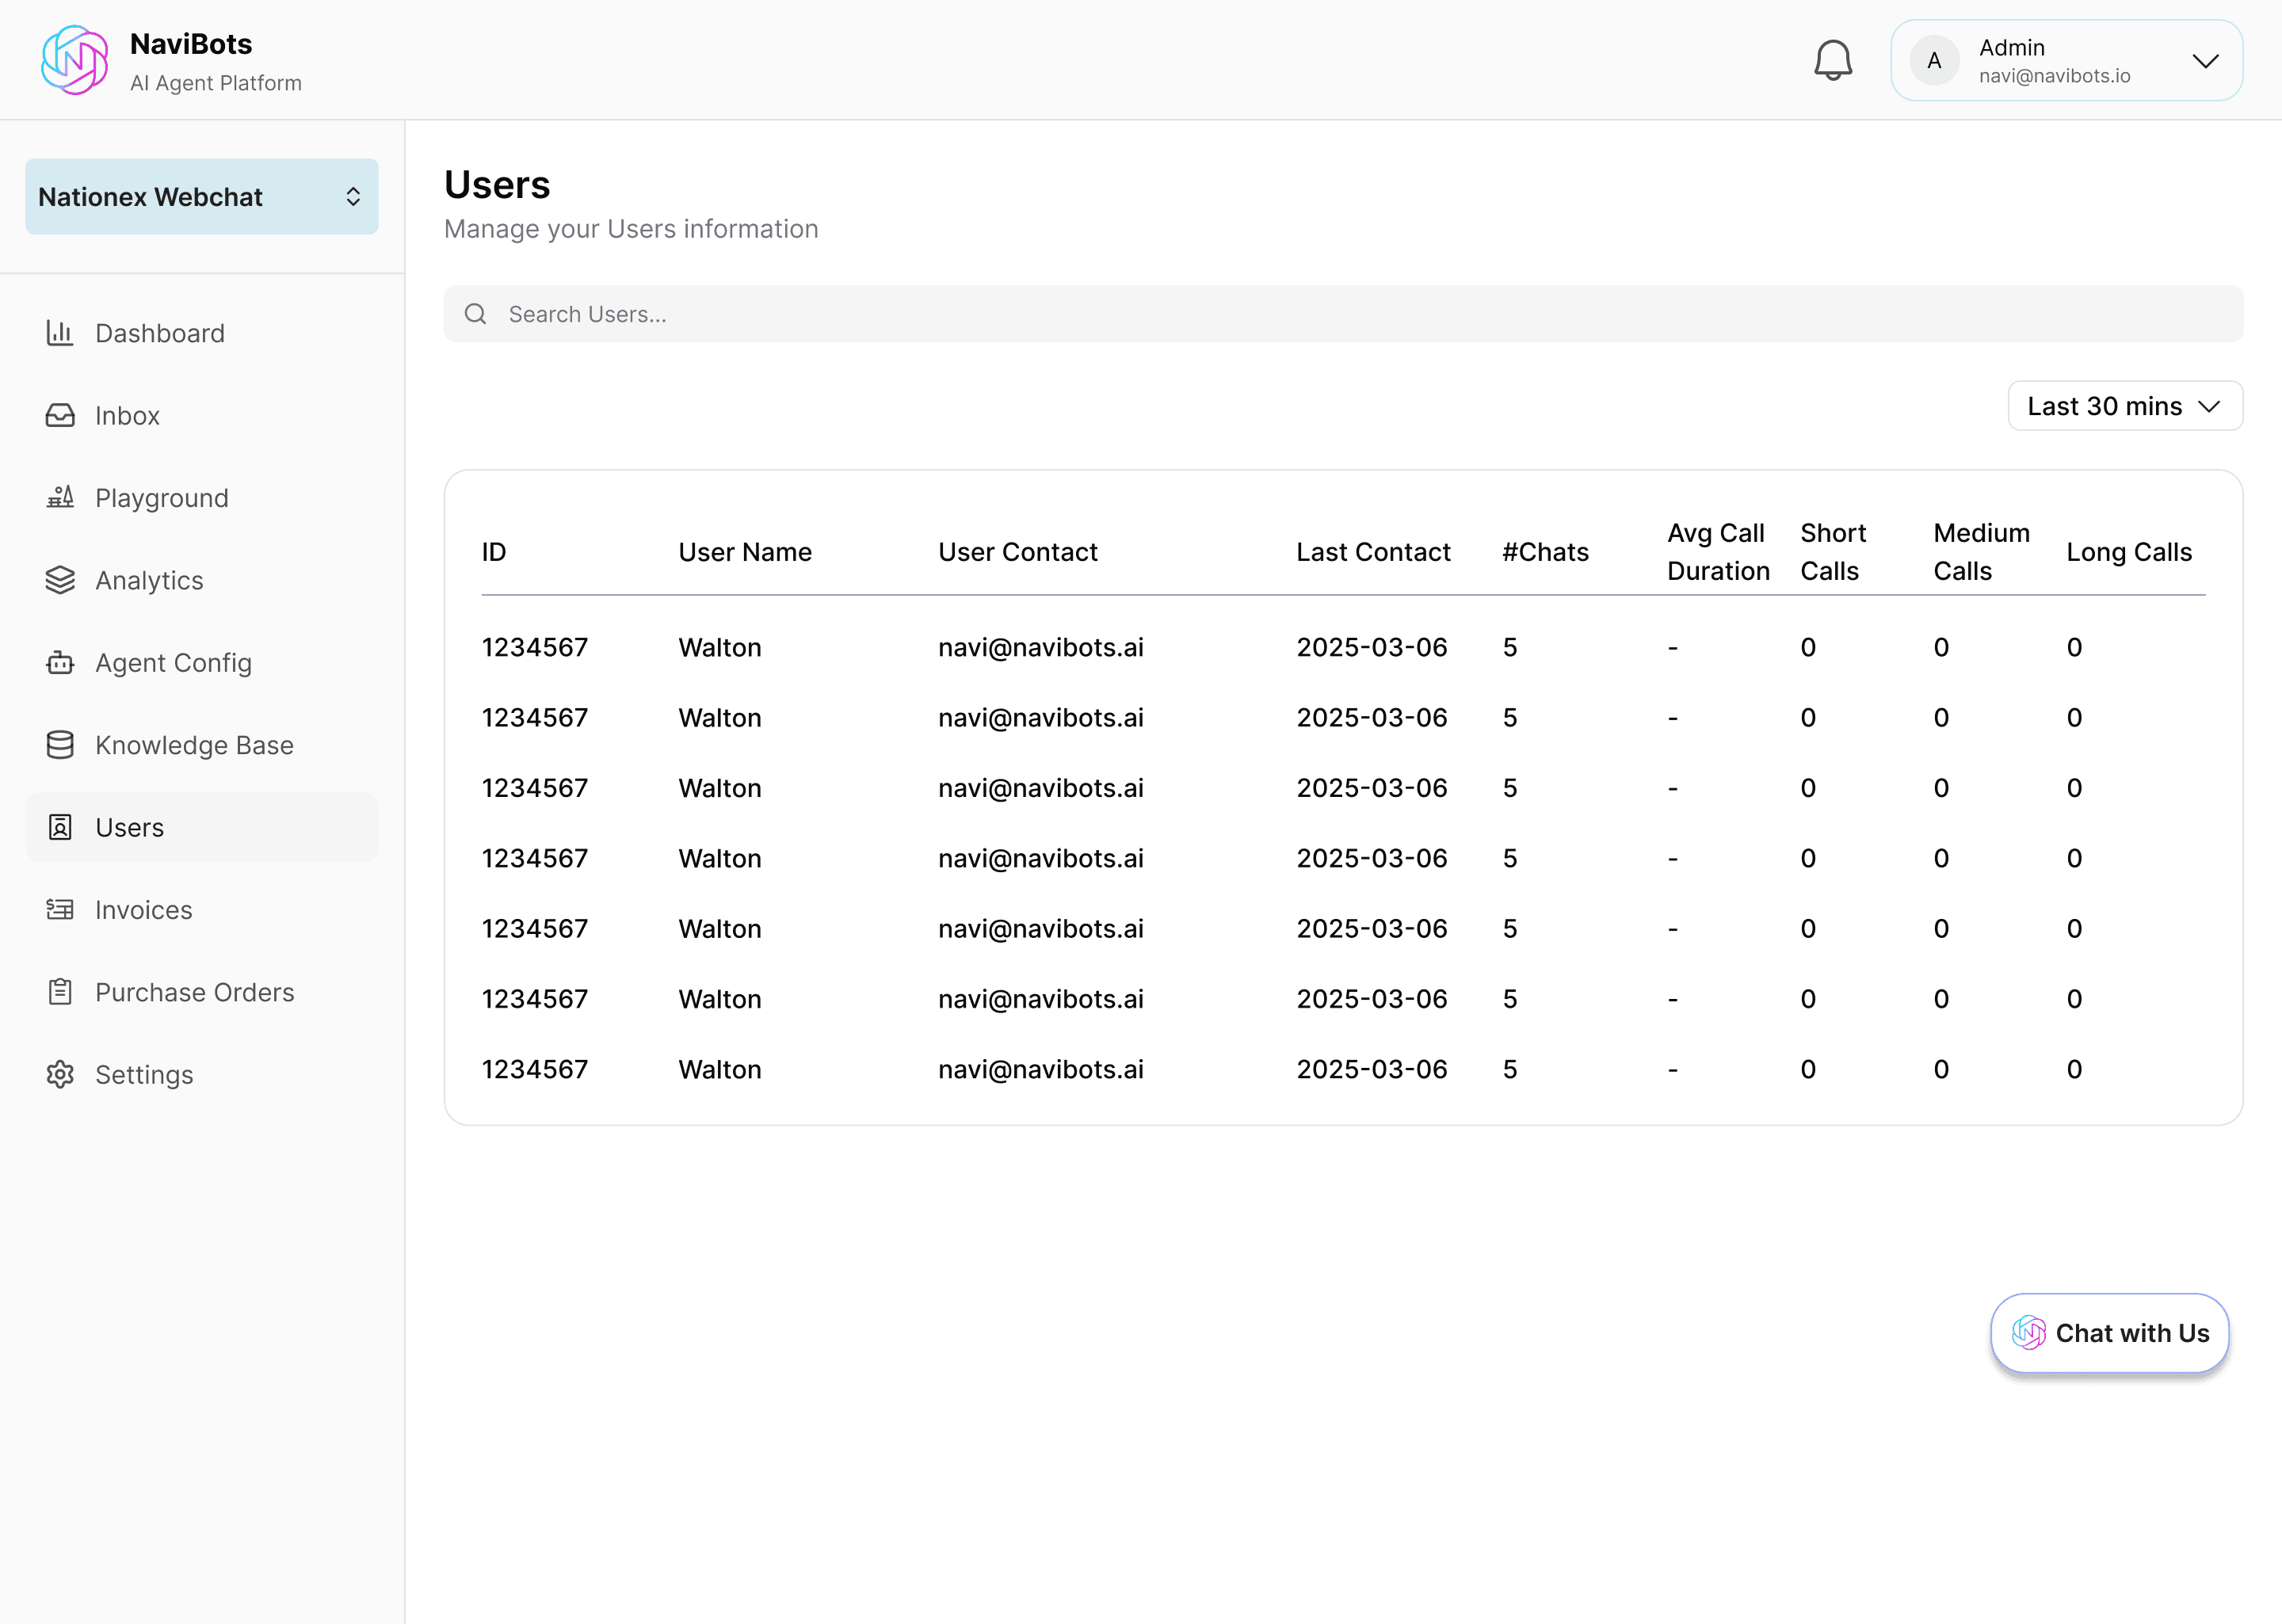The image size is (2282, 1624).
Task: Click the Settings gear icon
Action: click(60, 1074)
